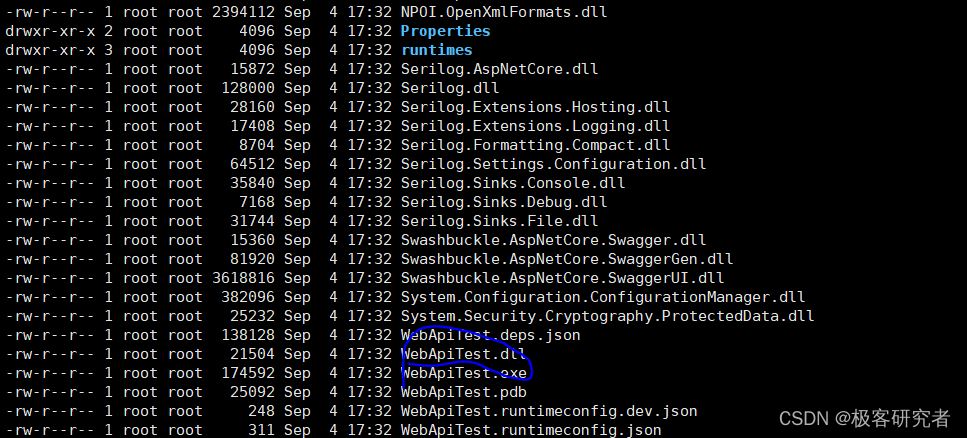
Task: Click Swashbuckle.AspNetCore.SwaggerUI.dll
Action: [563, 278]
